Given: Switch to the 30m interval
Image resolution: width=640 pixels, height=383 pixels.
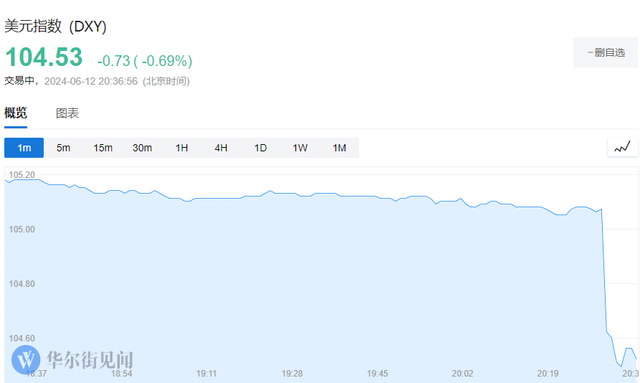Looking at the screenshot, I should (142, 148).
